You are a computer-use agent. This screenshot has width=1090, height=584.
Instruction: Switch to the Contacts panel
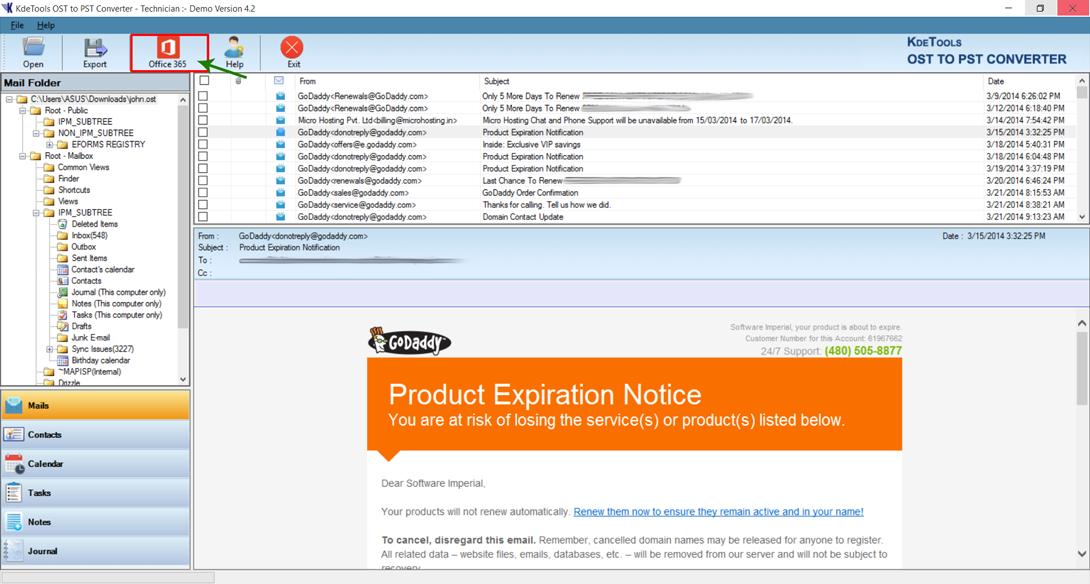(95, 435)
